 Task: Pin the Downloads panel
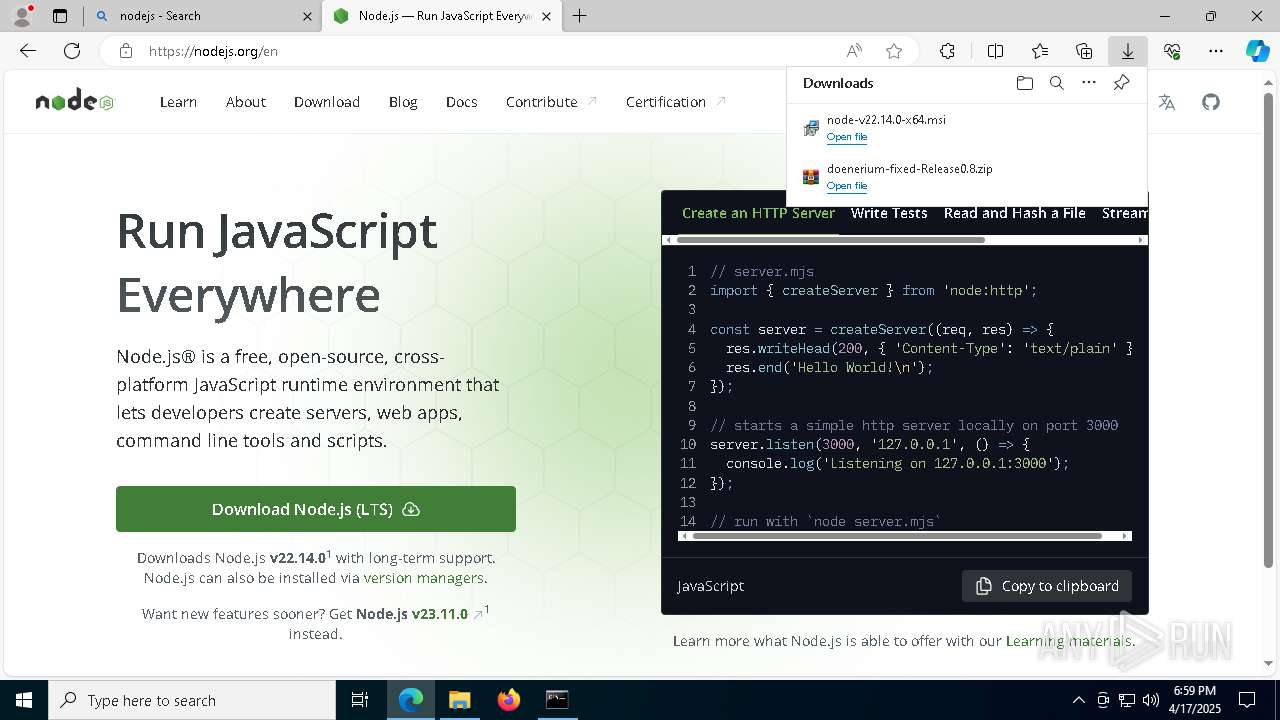1121,83
